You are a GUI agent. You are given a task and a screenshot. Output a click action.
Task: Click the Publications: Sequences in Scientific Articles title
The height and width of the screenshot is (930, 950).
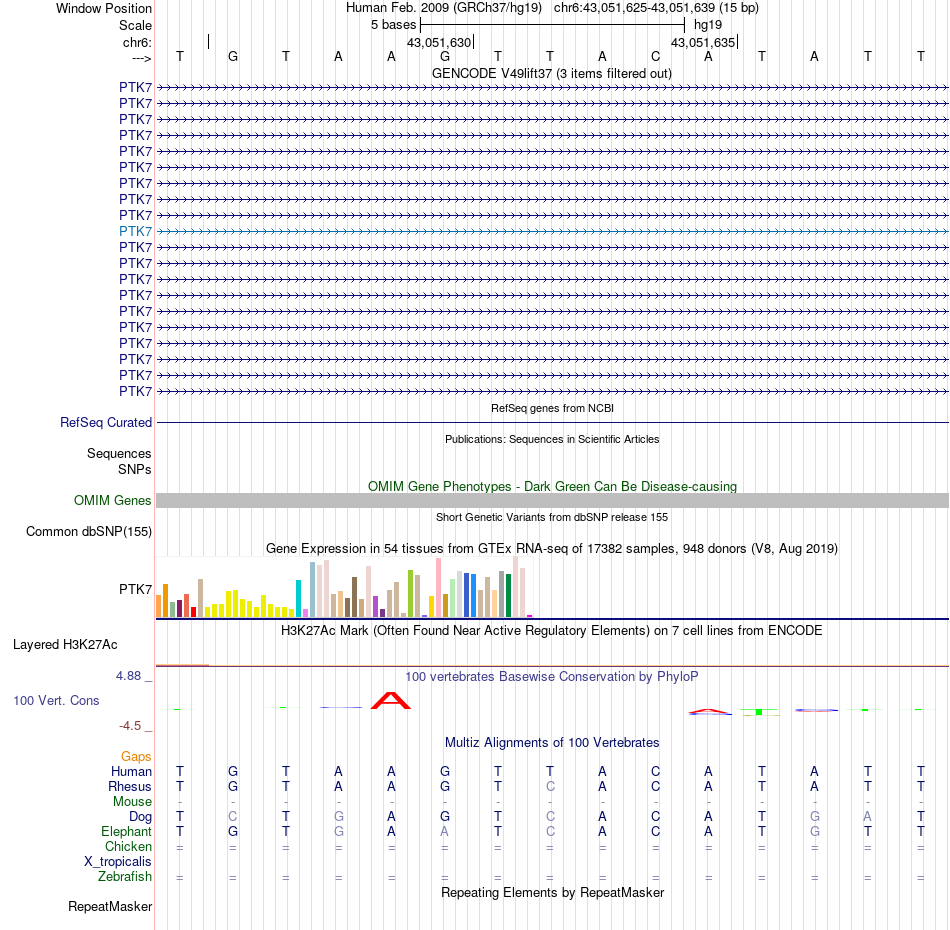point(552,439)
